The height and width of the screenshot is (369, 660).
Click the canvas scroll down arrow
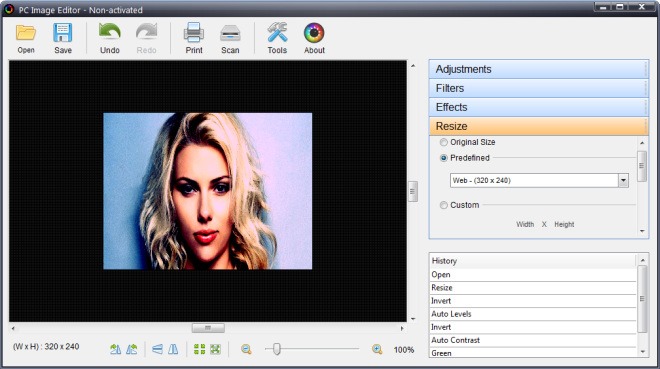click(x=413, y=319)
